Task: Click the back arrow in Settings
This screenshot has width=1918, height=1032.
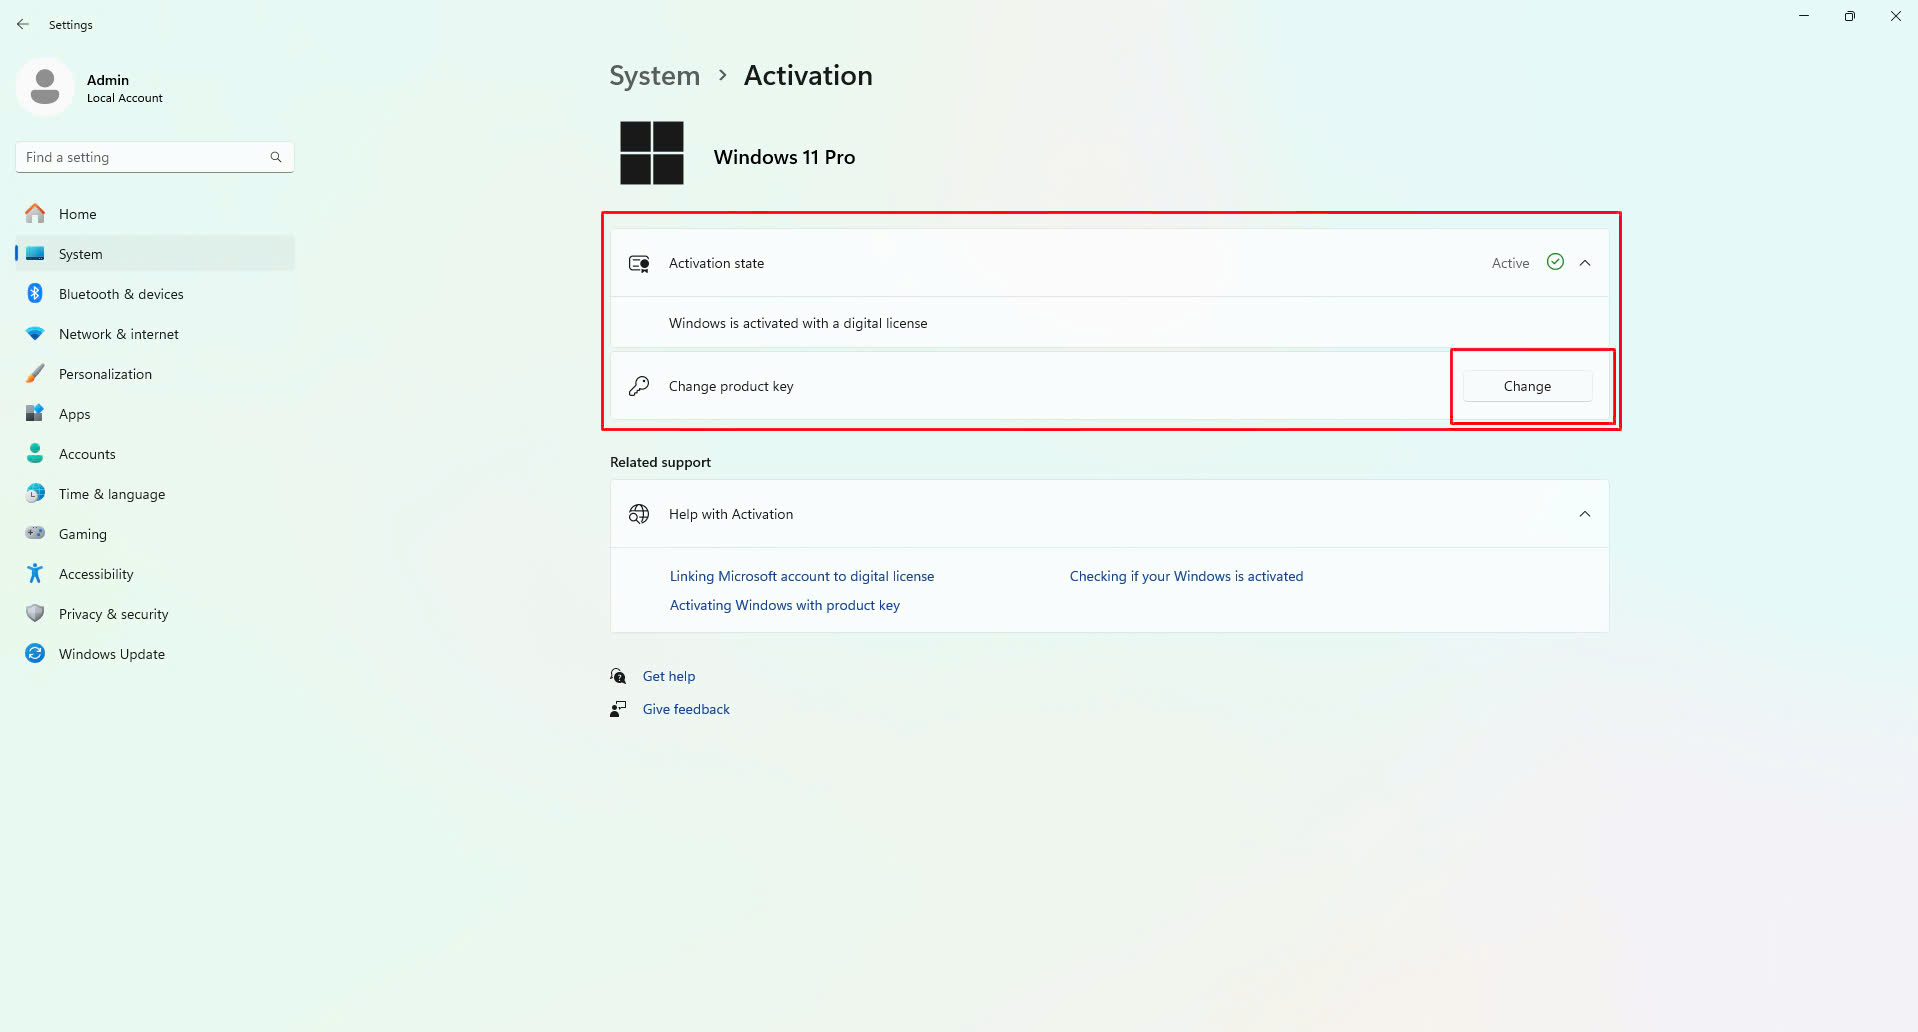Action: [x=23, y=24]
